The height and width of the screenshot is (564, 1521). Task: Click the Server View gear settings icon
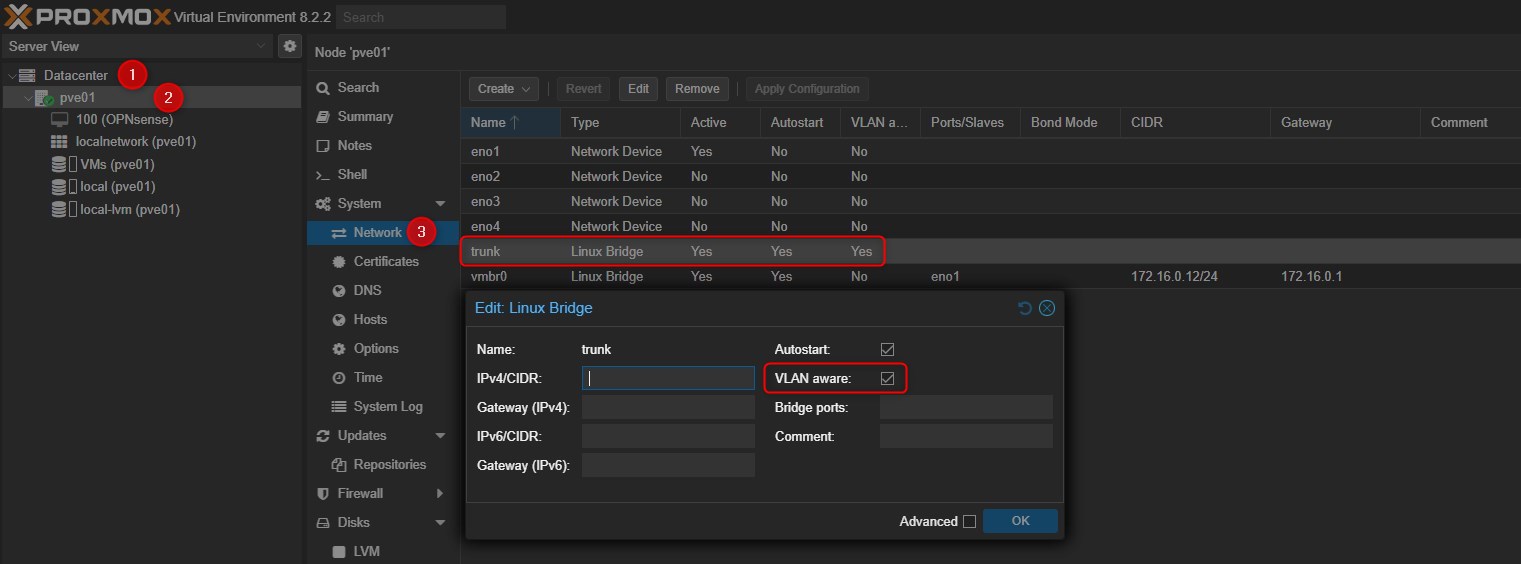(290, 46)
